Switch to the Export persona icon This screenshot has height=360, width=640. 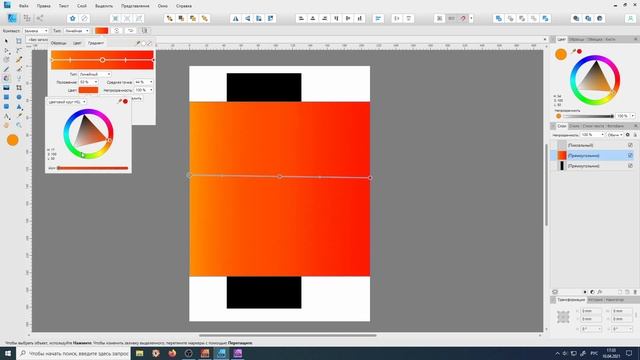point(40,18)
